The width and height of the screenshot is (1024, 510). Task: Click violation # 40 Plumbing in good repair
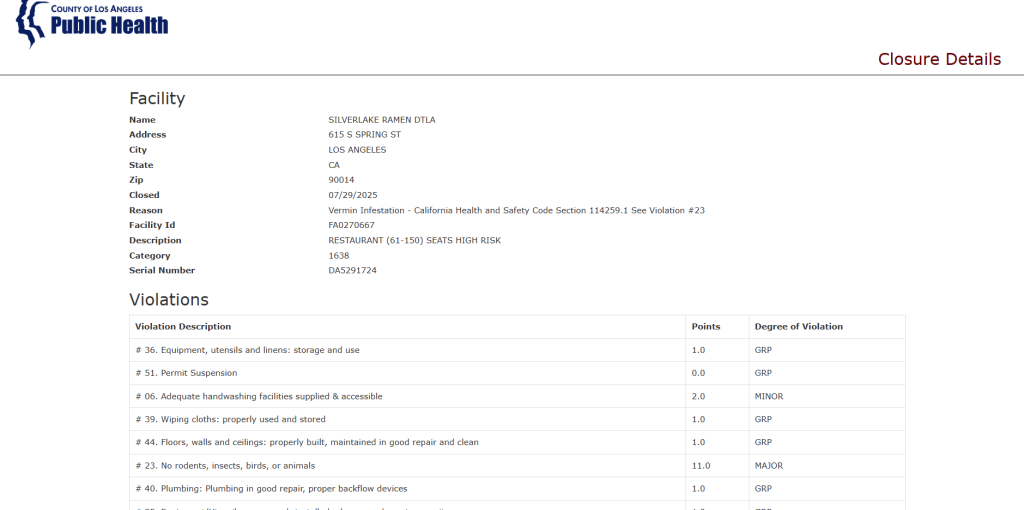pos(271,488)
